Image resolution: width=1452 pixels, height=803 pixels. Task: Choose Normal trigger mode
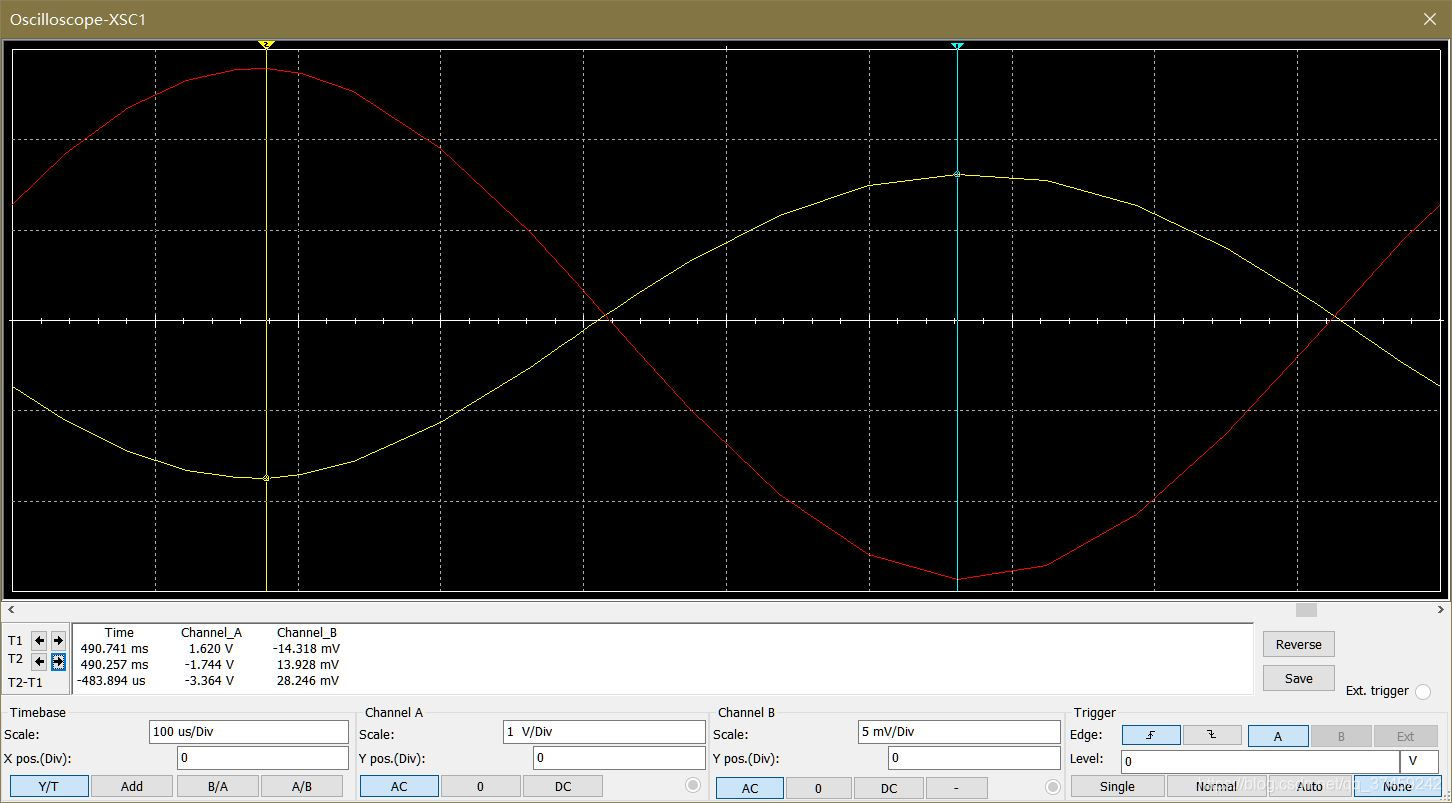point(1215,786)
